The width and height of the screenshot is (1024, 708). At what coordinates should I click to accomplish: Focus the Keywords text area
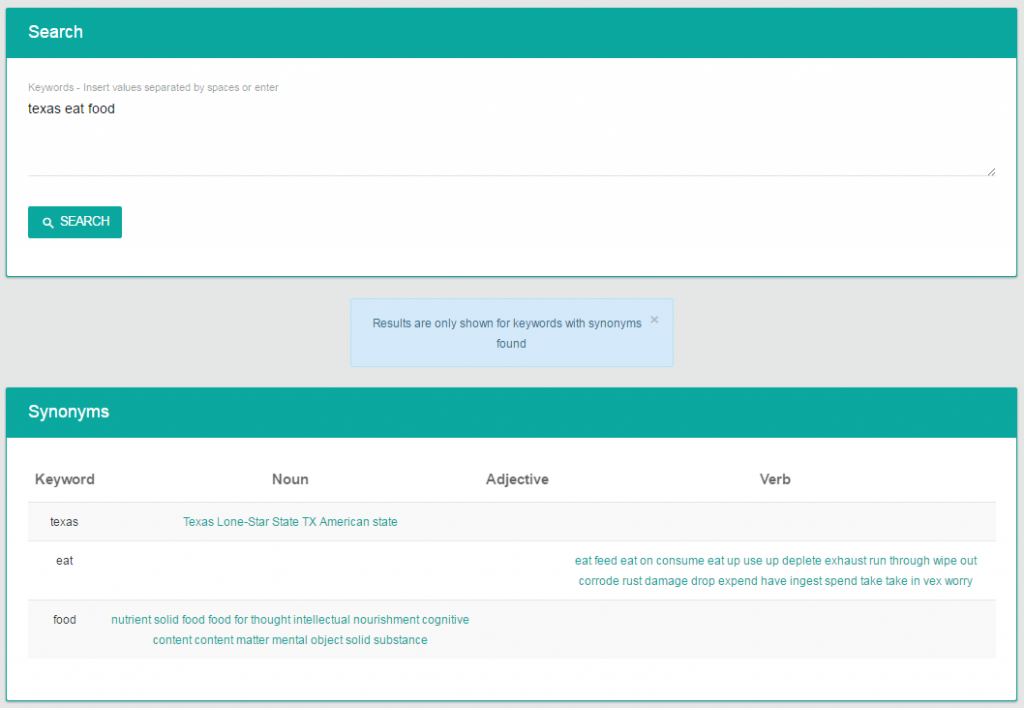pyautogui.click(x=511, y=137)
